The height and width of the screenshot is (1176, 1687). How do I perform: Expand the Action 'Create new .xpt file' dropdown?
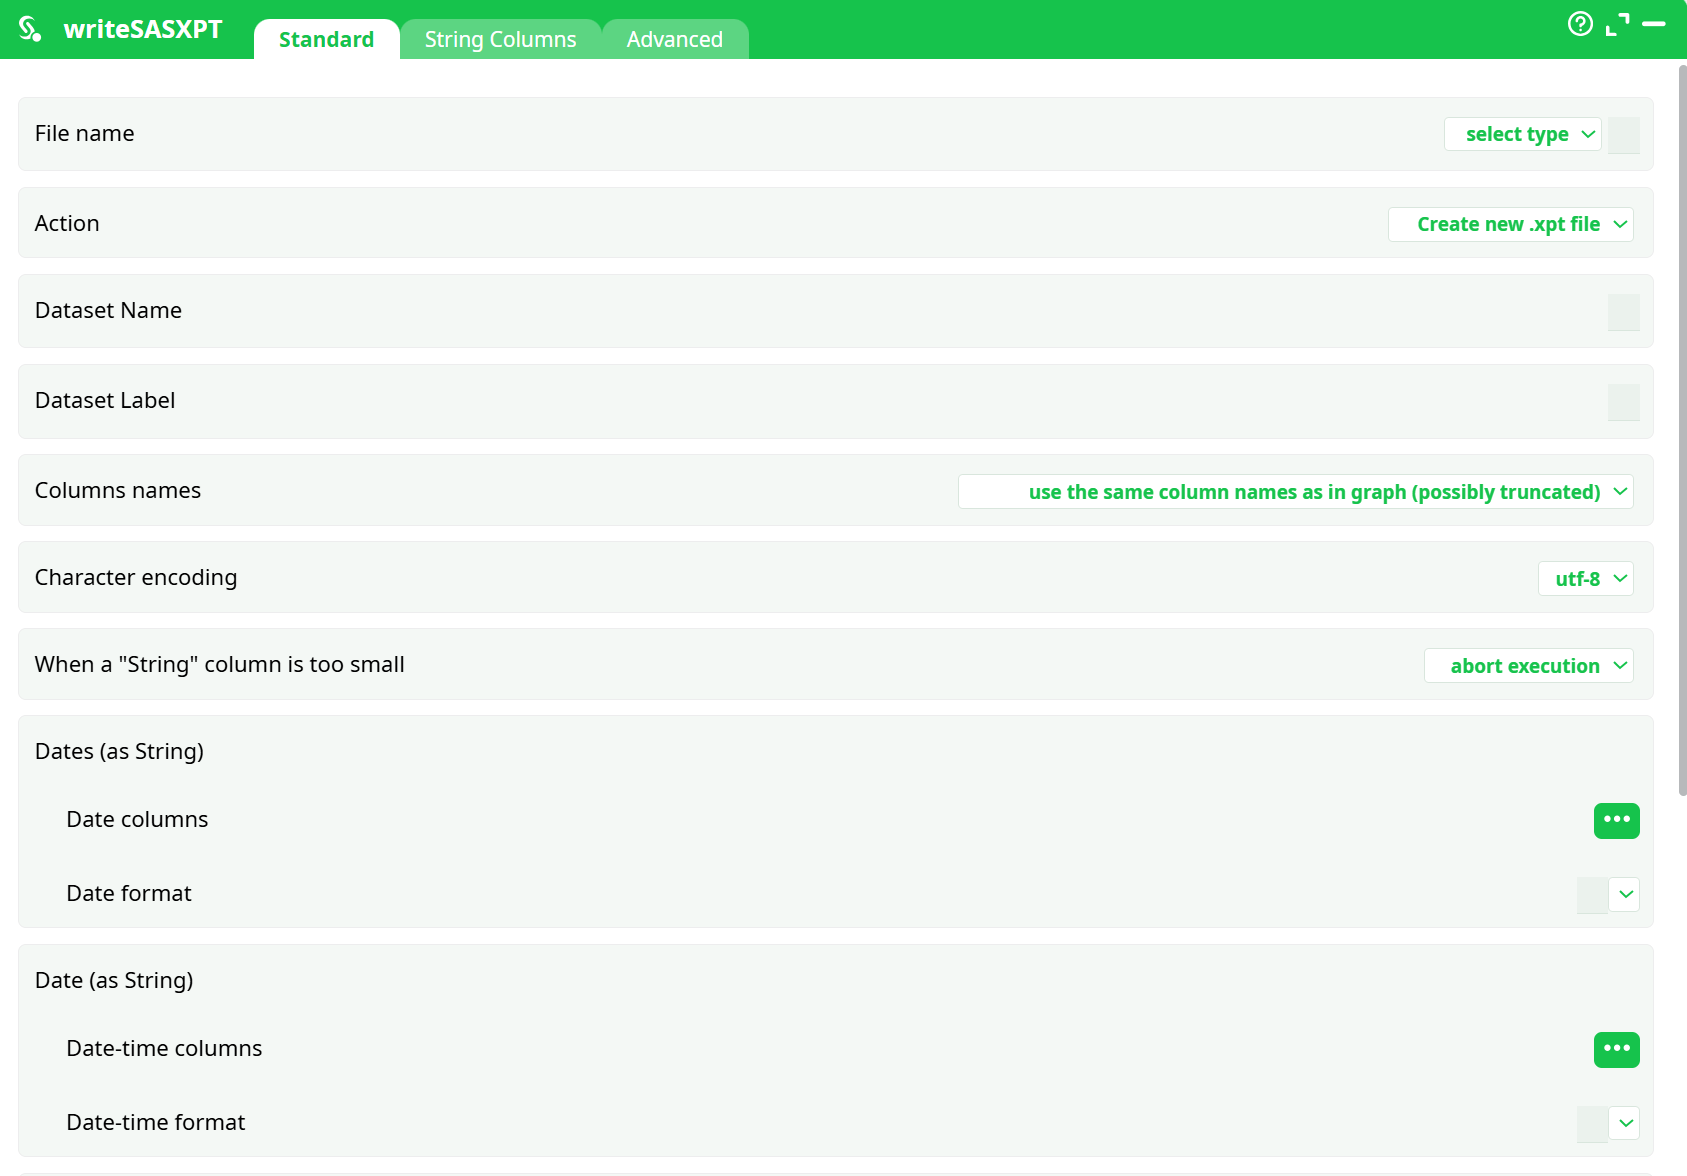(1510, 225)
